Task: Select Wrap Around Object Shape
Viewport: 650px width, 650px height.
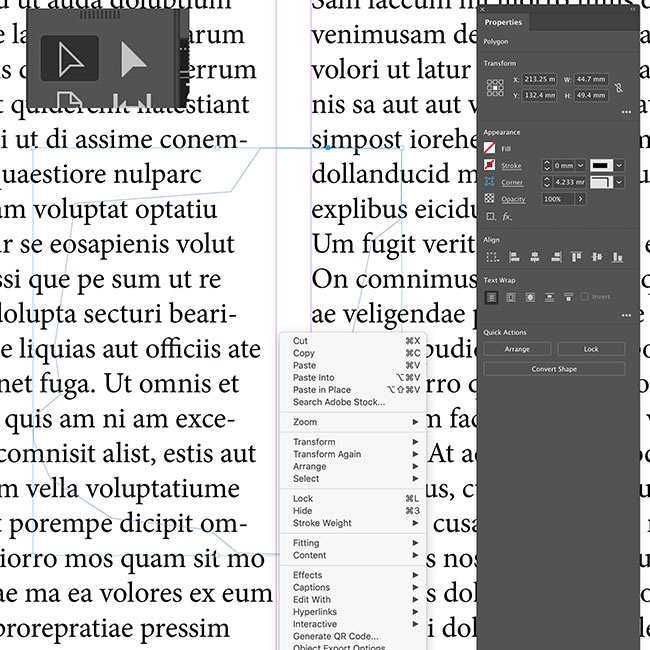Action: point(530,297)
